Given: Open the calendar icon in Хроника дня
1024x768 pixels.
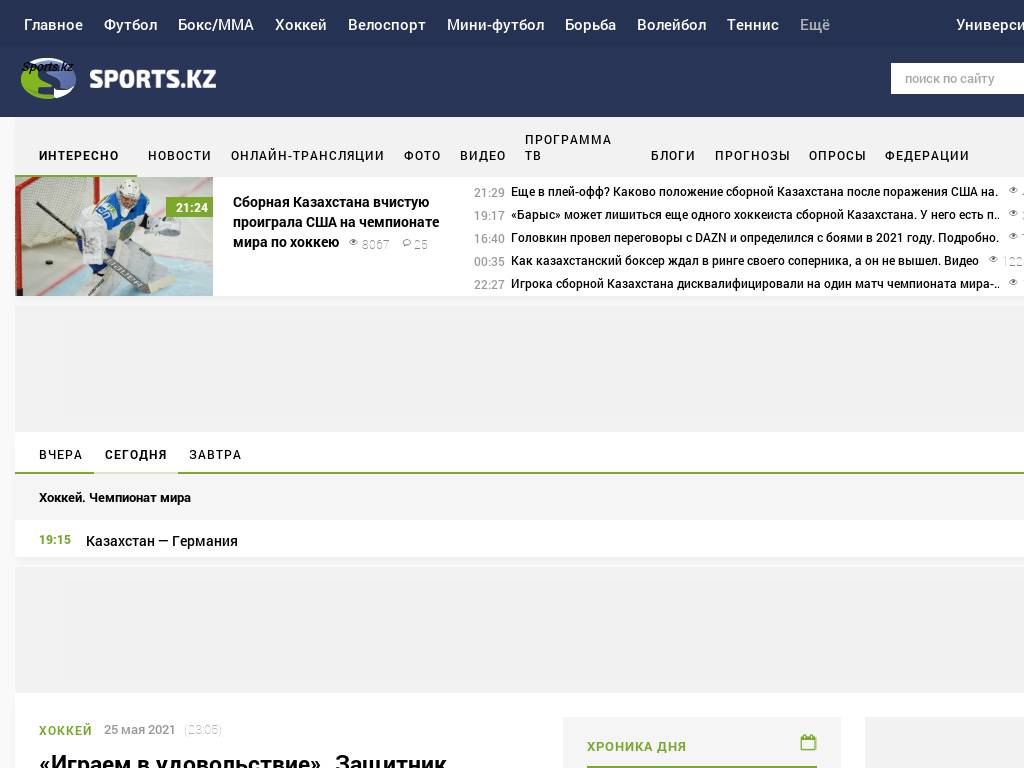Looking at the screenshot, I should (808, 742).
